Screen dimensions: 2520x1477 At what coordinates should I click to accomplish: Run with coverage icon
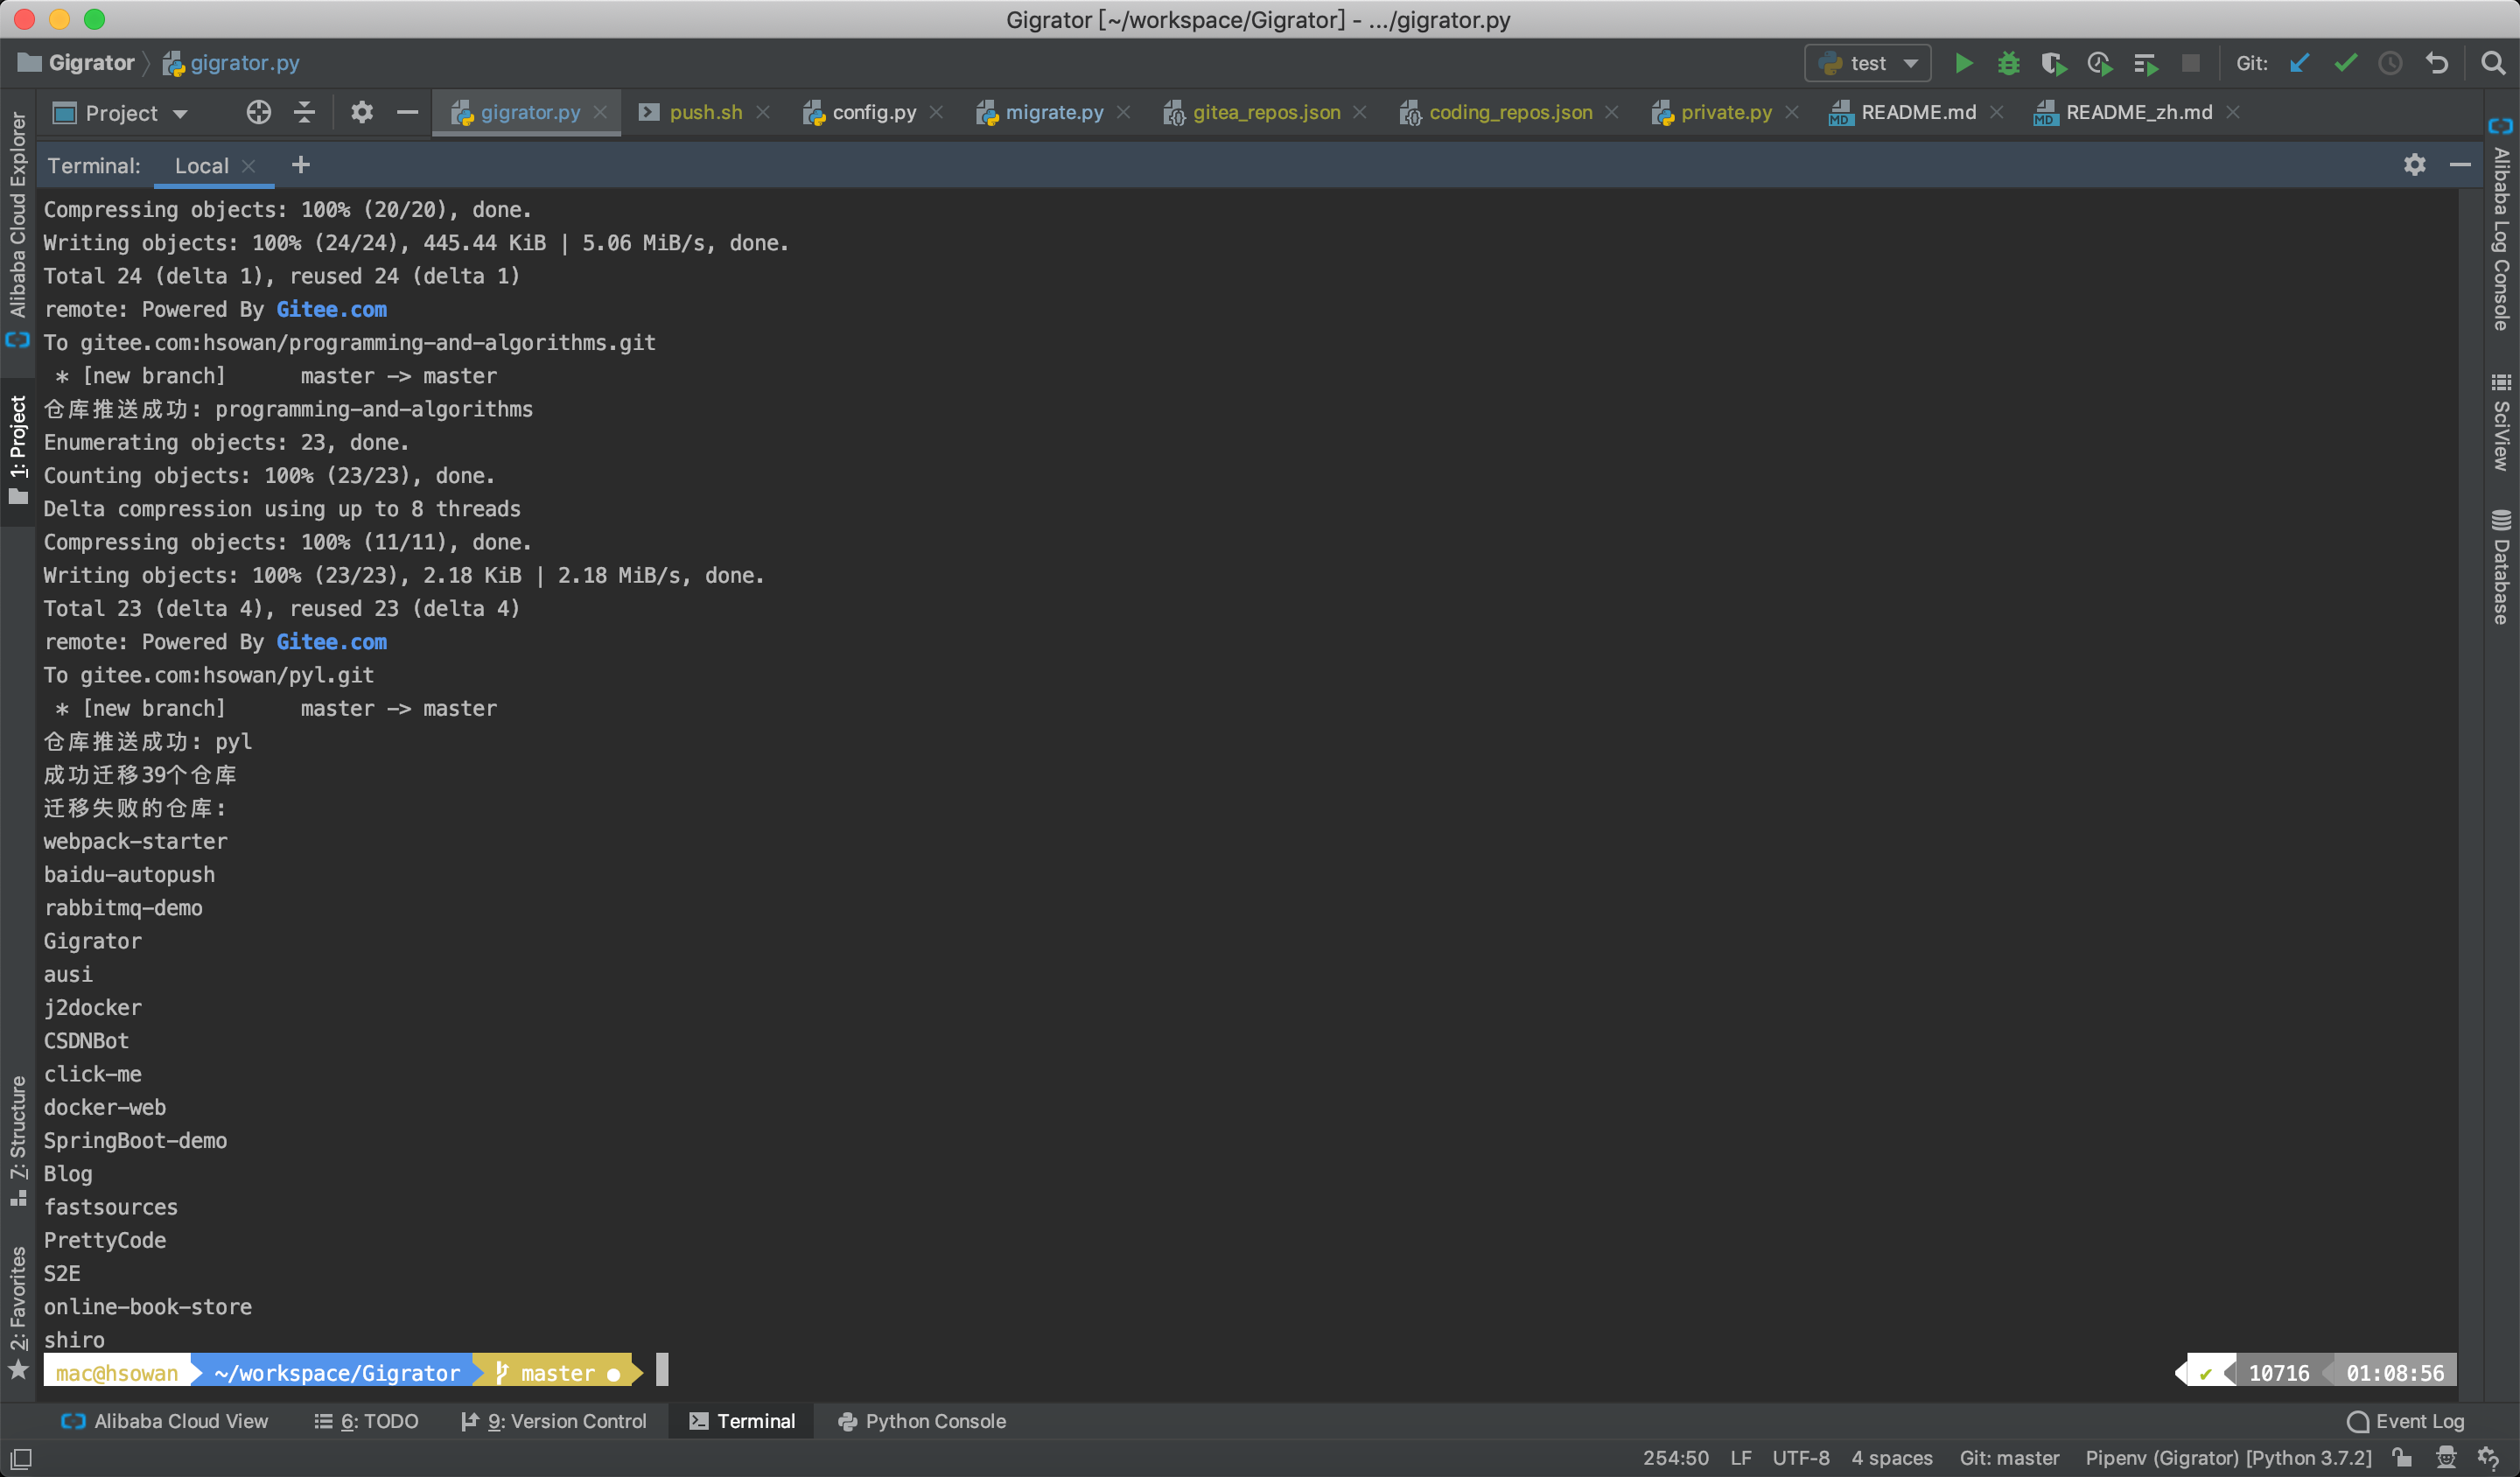click(x=2053, y=63)
